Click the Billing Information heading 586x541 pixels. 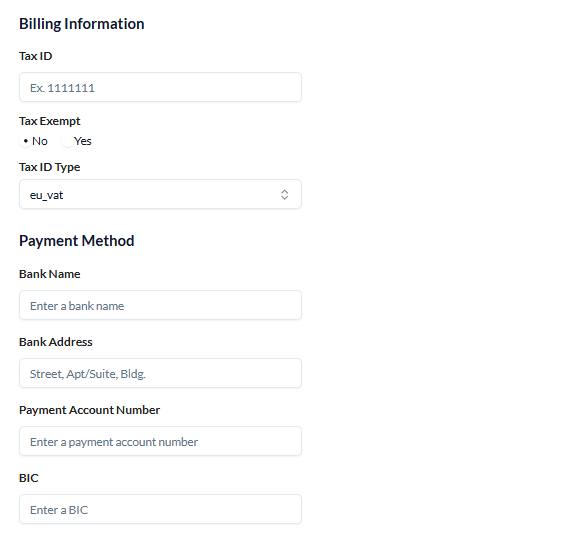(82, 24)
